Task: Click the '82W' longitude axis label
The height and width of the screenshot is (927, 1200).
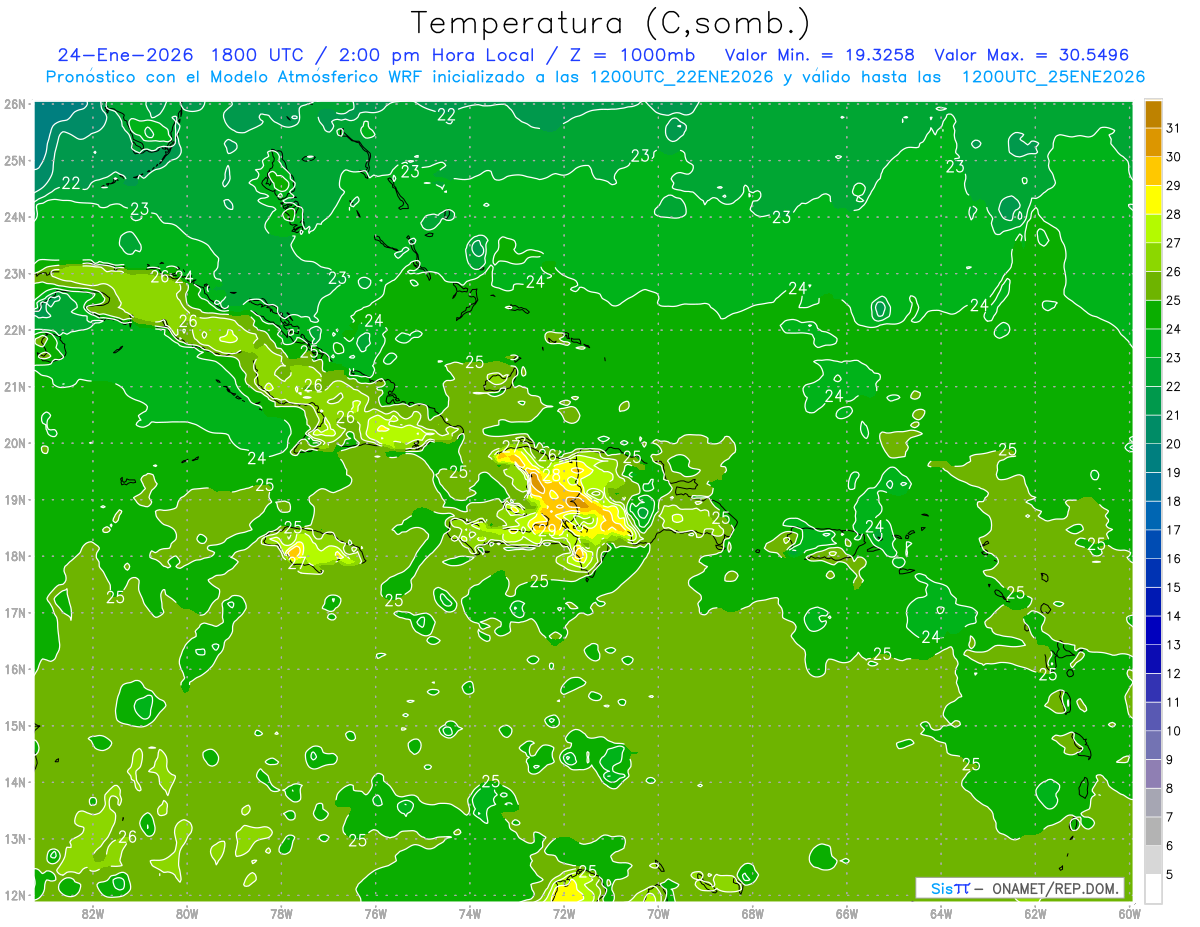Action: pos(92,913)
